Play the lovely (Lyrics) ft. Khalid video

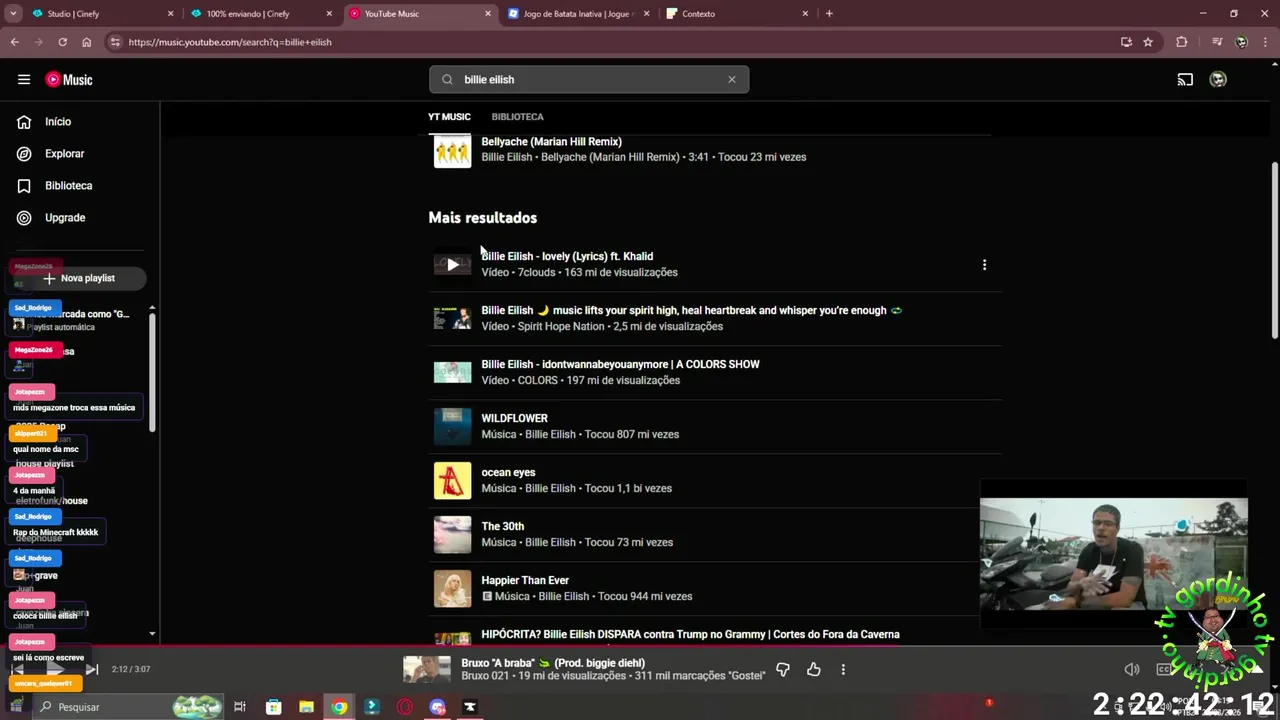pos(452,264)
